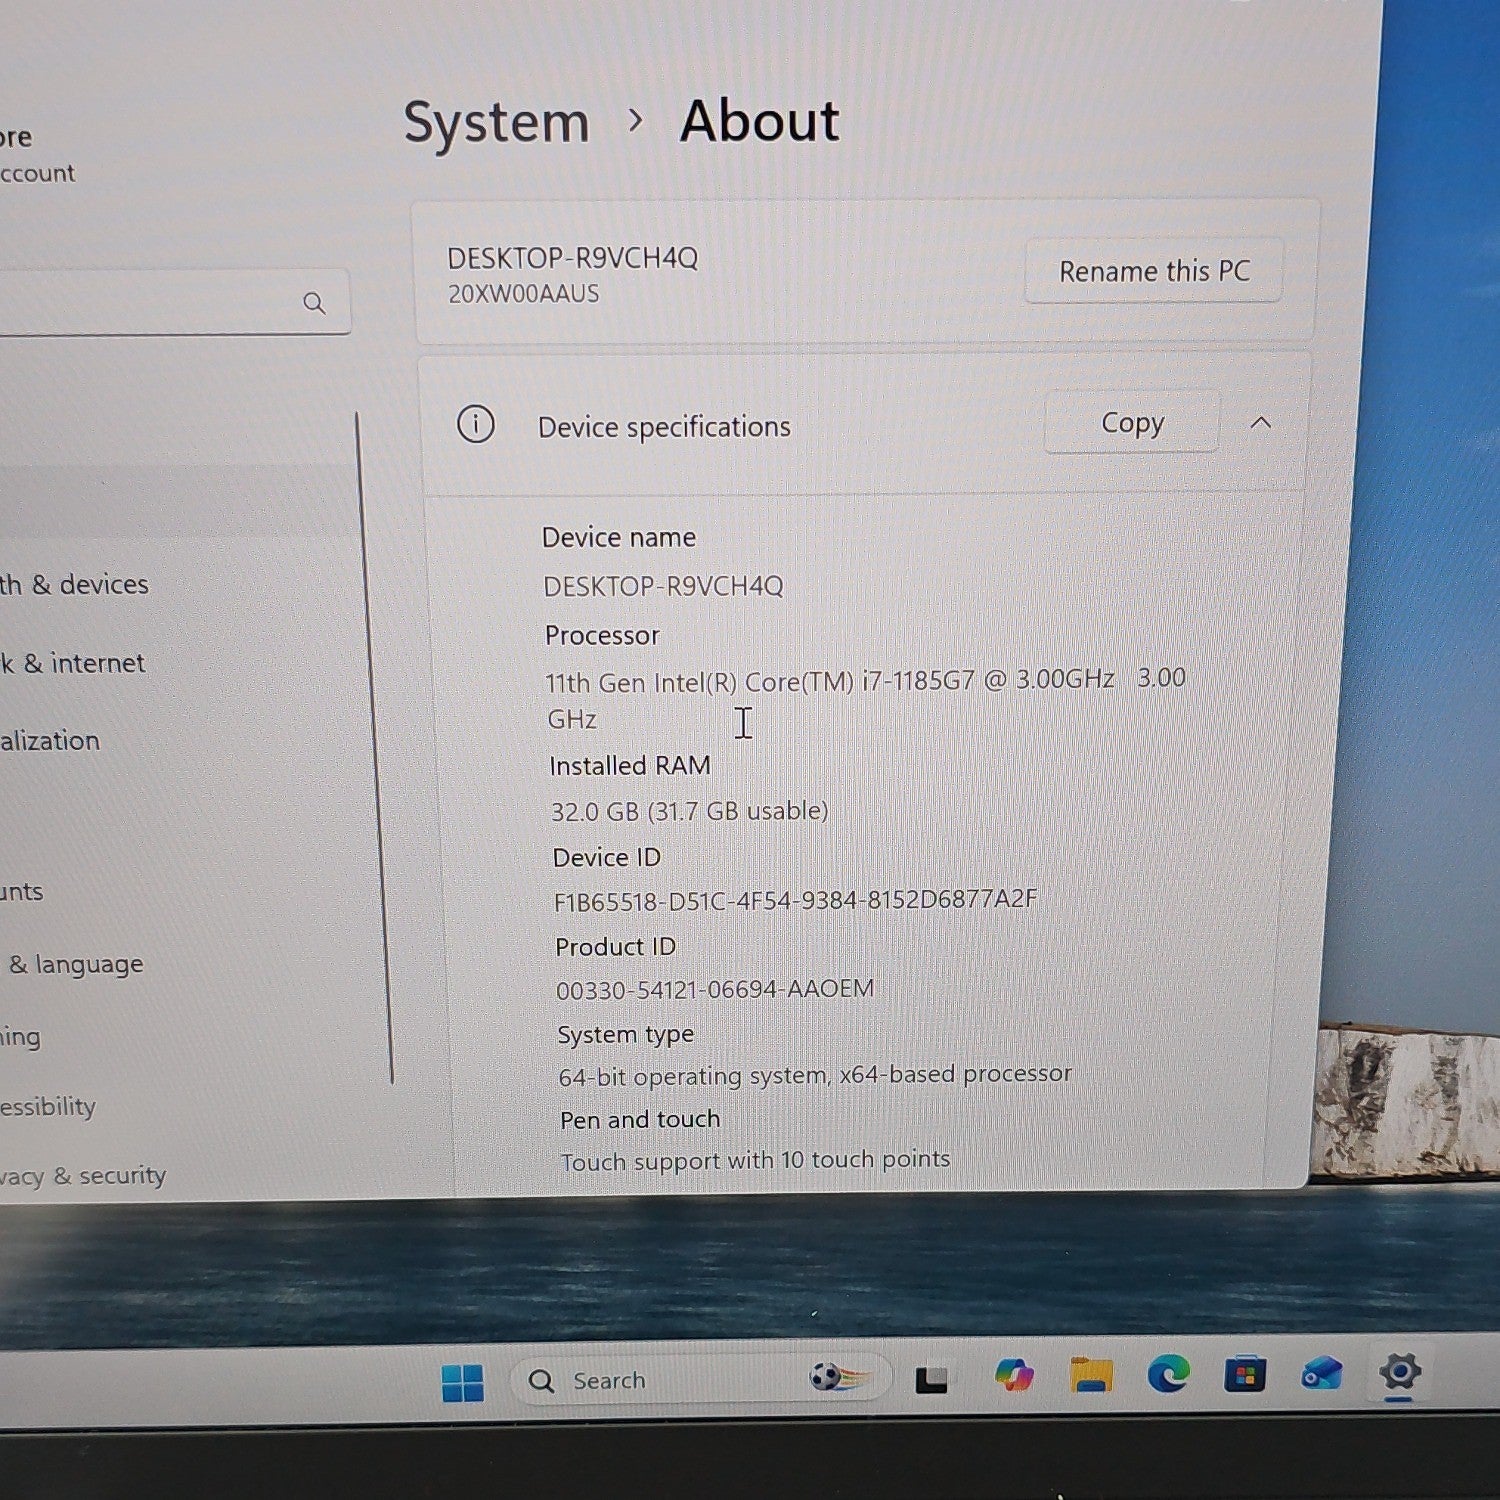Launch Copilot from the taskbar

tap(1014, 1376)
